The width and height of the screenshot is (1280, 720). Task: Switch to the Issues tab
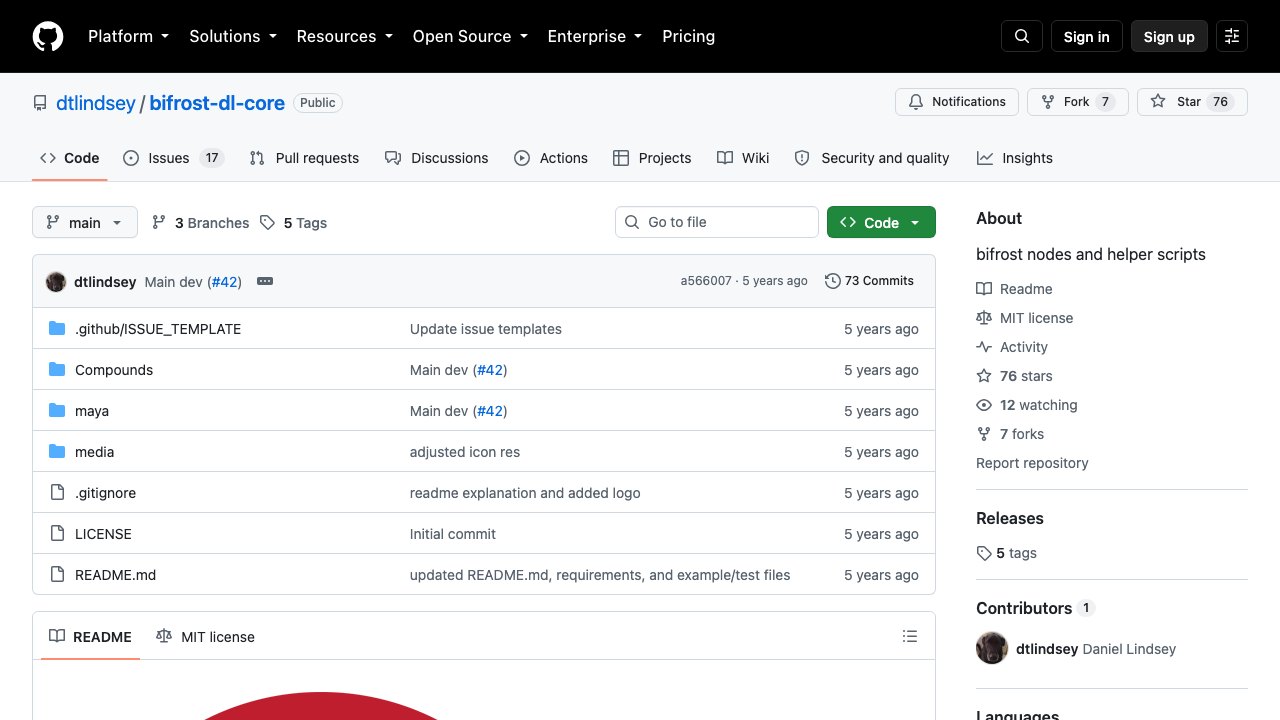pyautogui.click(x=173, y=158)
